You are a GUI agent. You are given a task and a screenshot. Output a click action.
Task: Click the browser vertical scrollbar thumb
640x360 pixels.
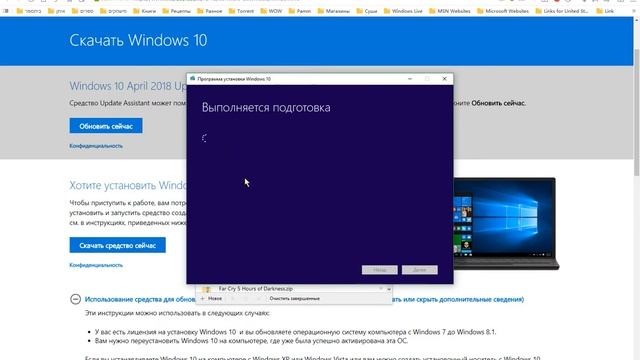pyautogui.click(x=636, y=112)
